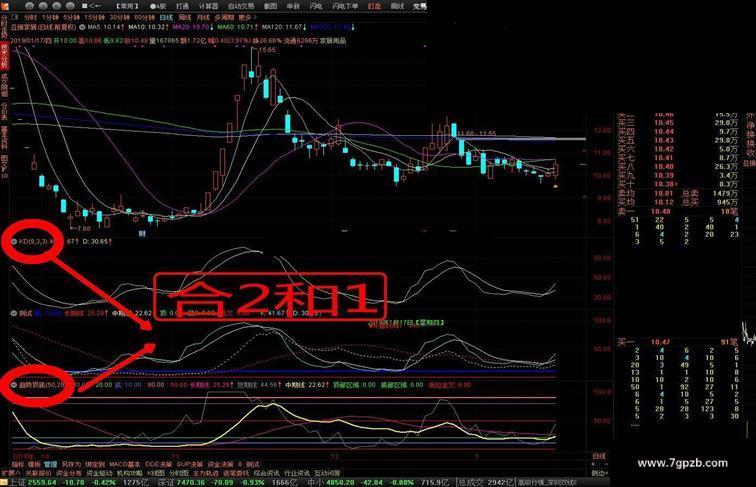Open the 行业资讯 bottom tab
The image size is (756, 487).
tap(297, 473)
